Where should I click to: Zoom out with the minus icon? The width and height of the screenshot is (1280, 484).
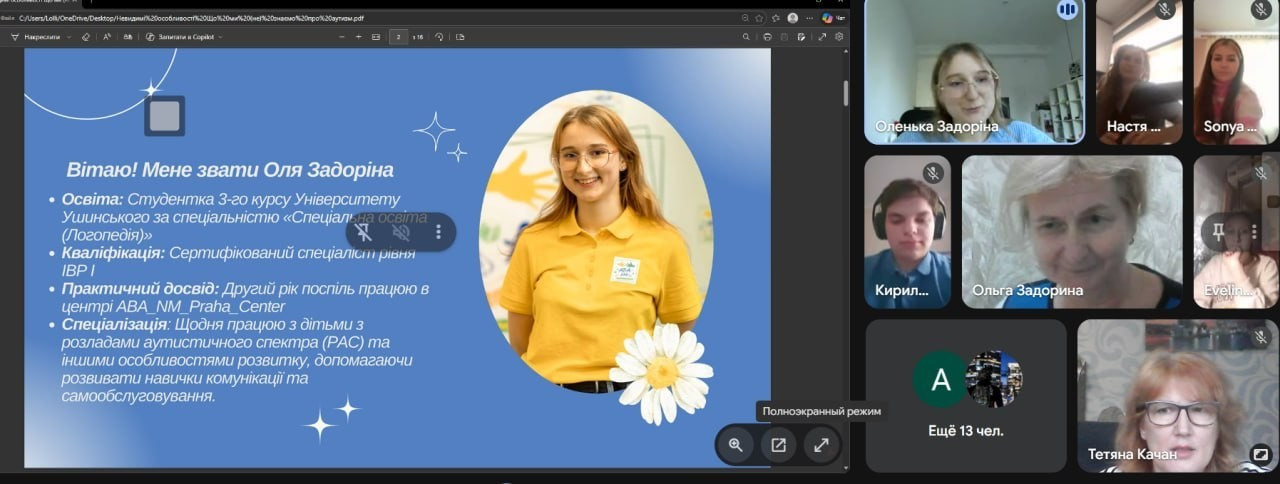pos(342,37)
